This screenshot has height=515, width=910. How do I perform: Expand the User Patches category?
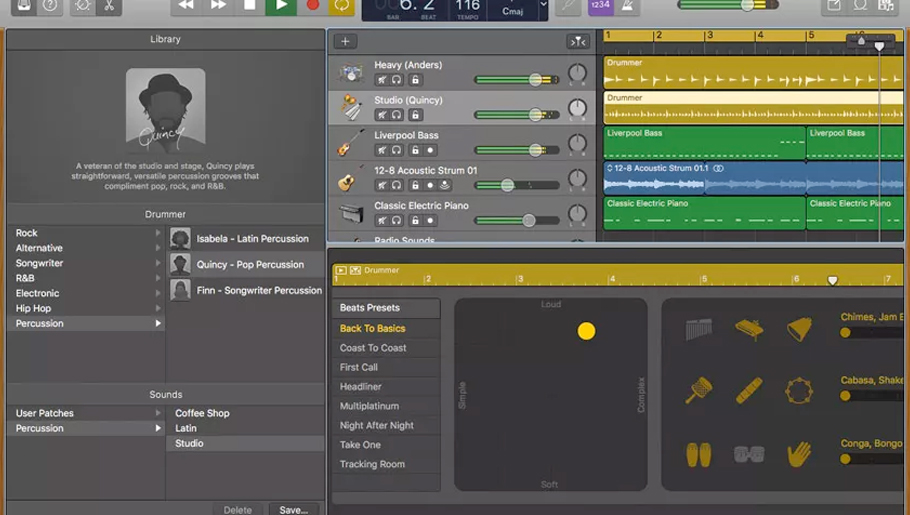coord(85,413)
